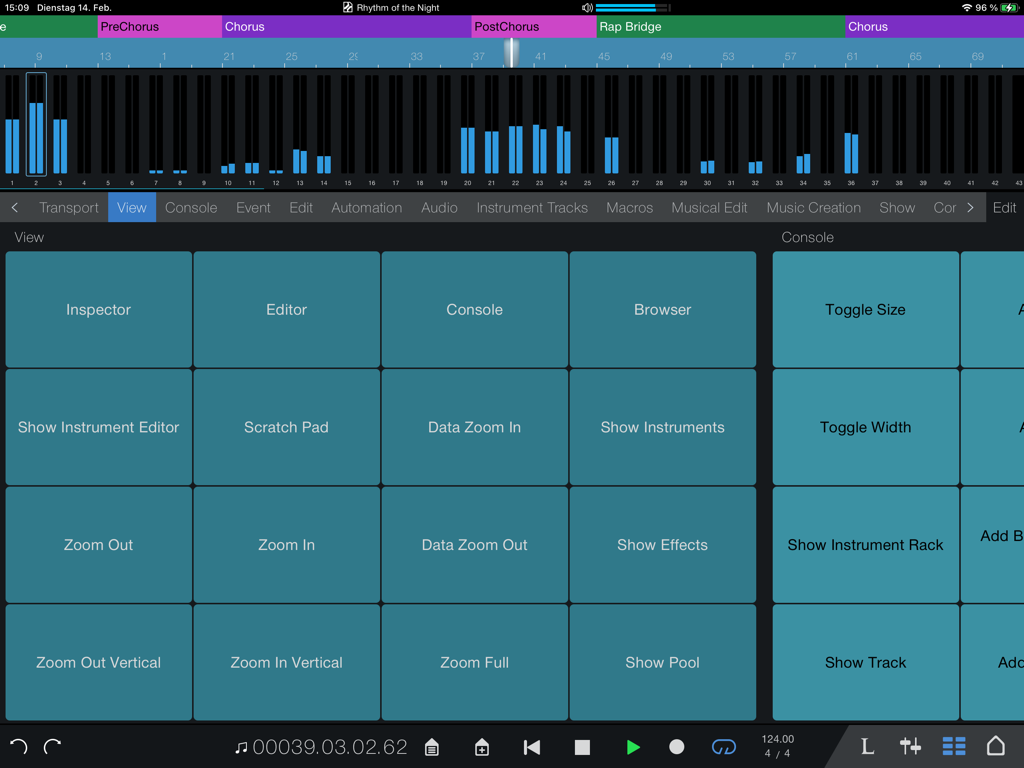
Task: Open the key commands grid view
Action: click(953, 746)
